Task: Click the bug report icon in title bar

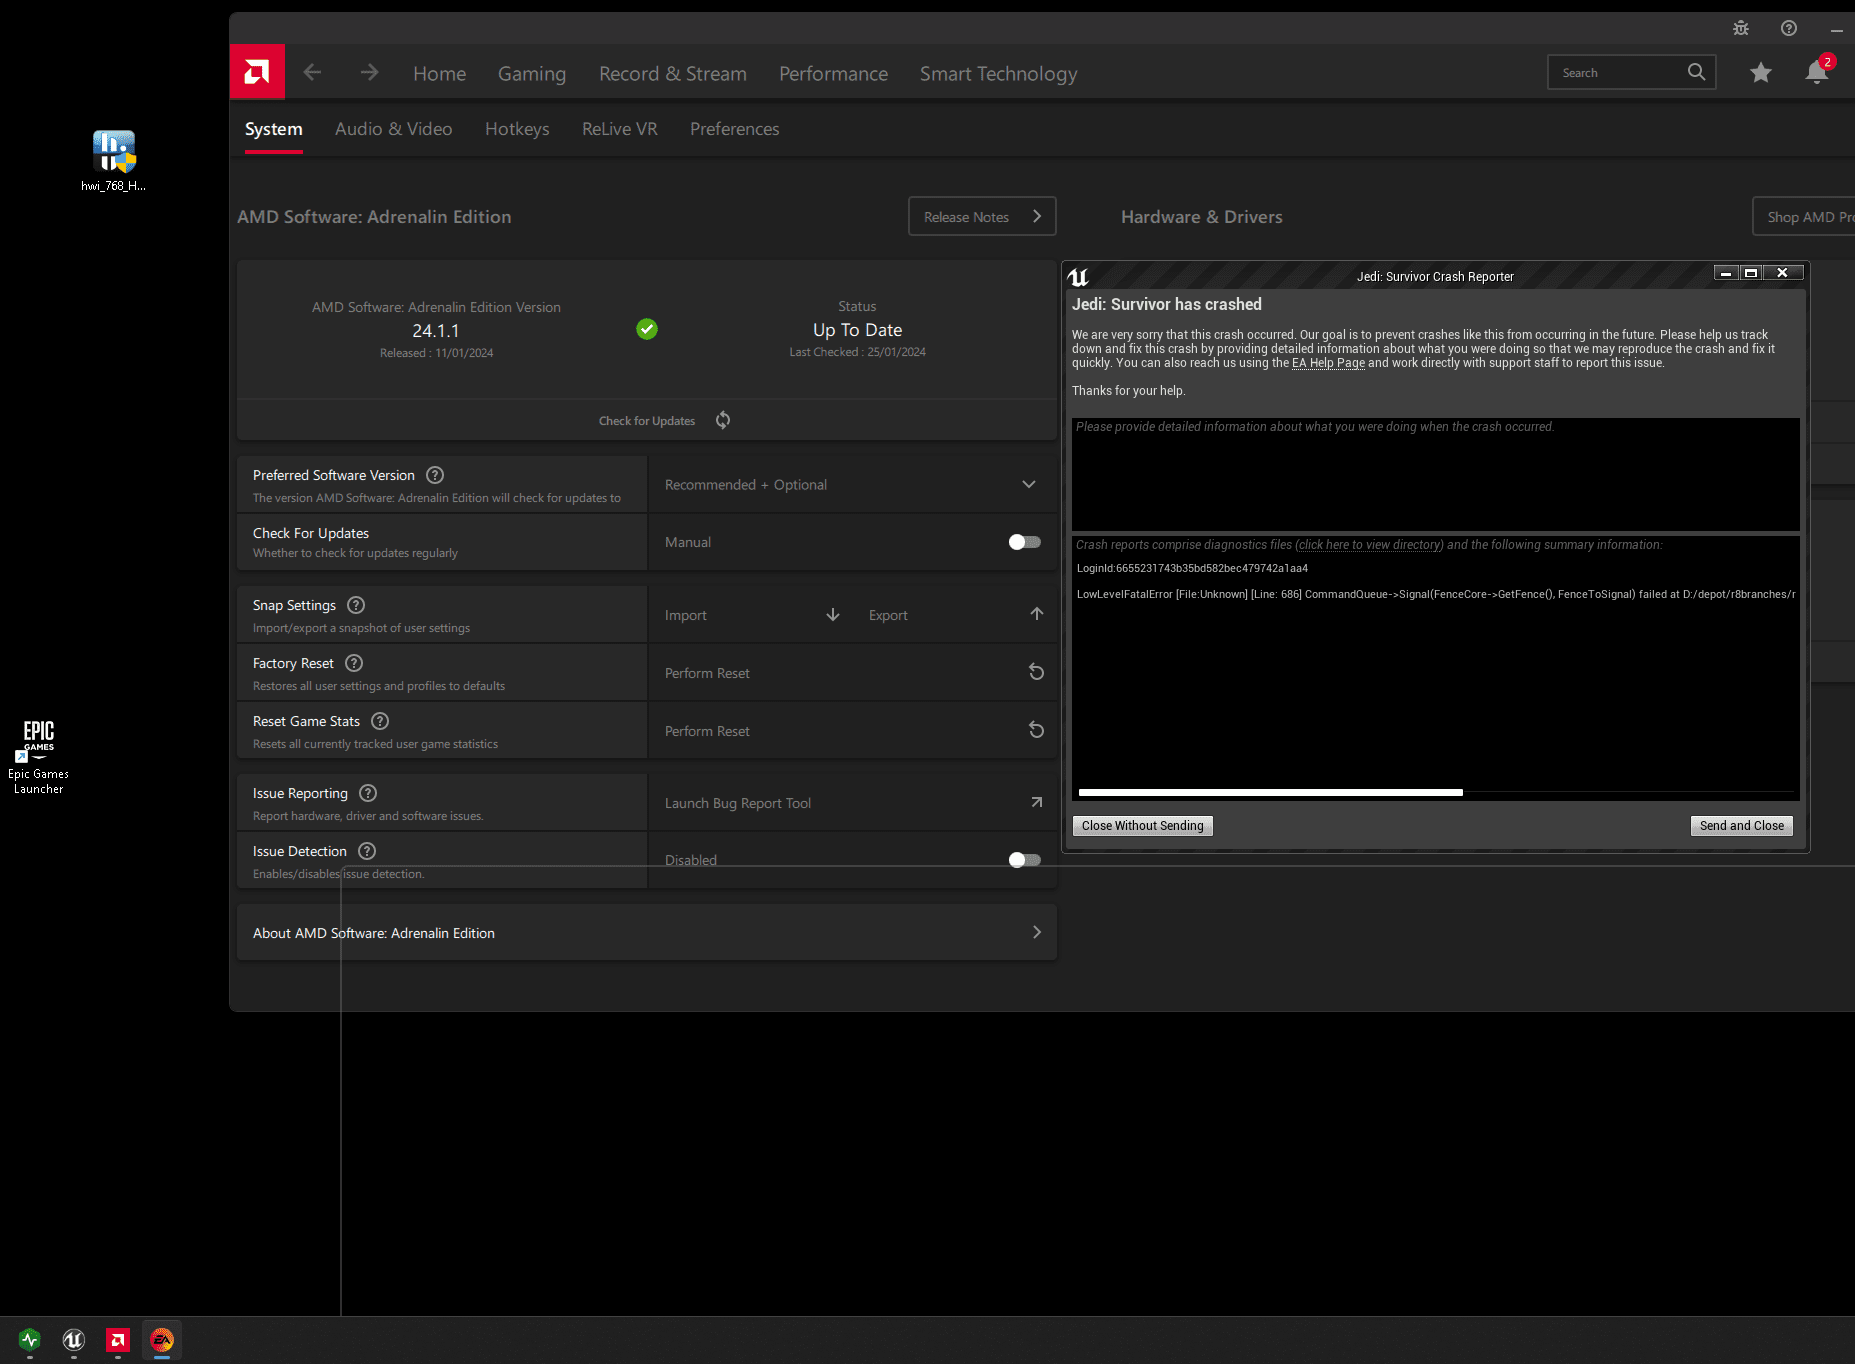Action: tap(1741, 28)
